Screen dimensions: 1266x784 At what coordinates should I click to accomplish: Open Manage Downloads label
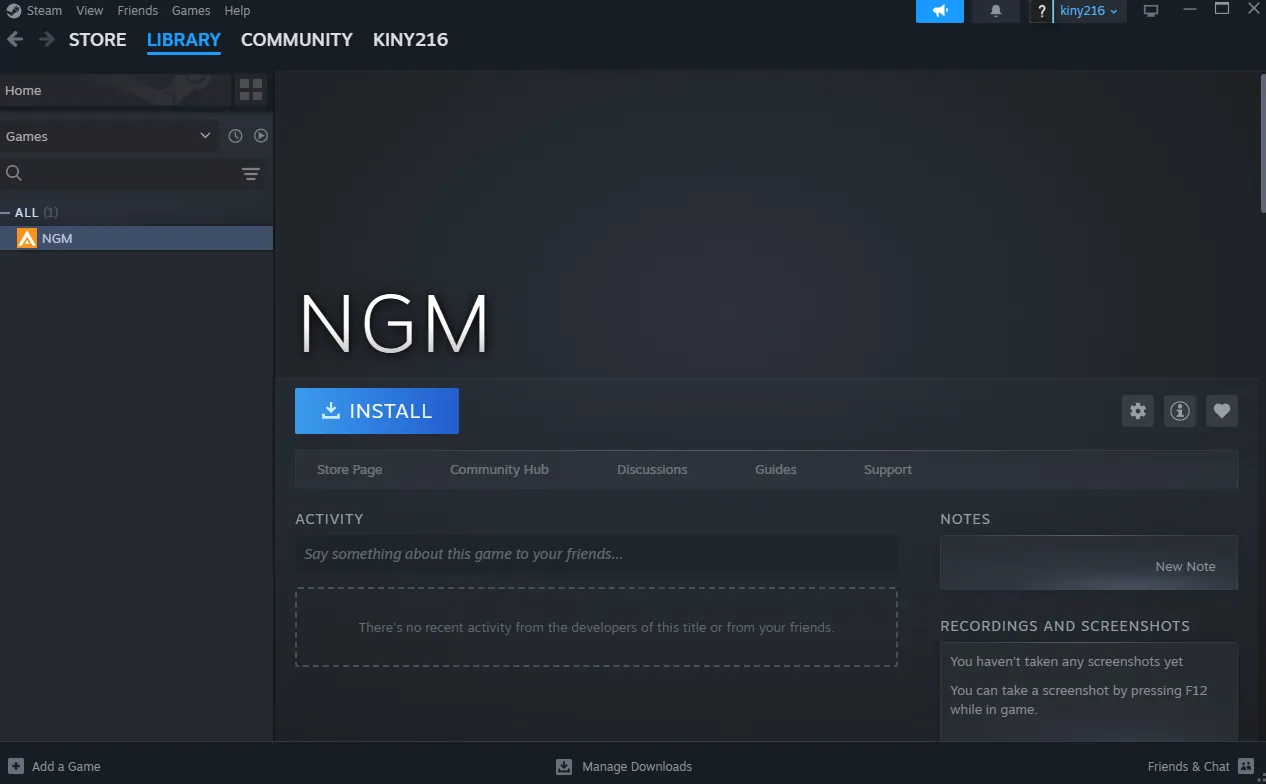637,767
